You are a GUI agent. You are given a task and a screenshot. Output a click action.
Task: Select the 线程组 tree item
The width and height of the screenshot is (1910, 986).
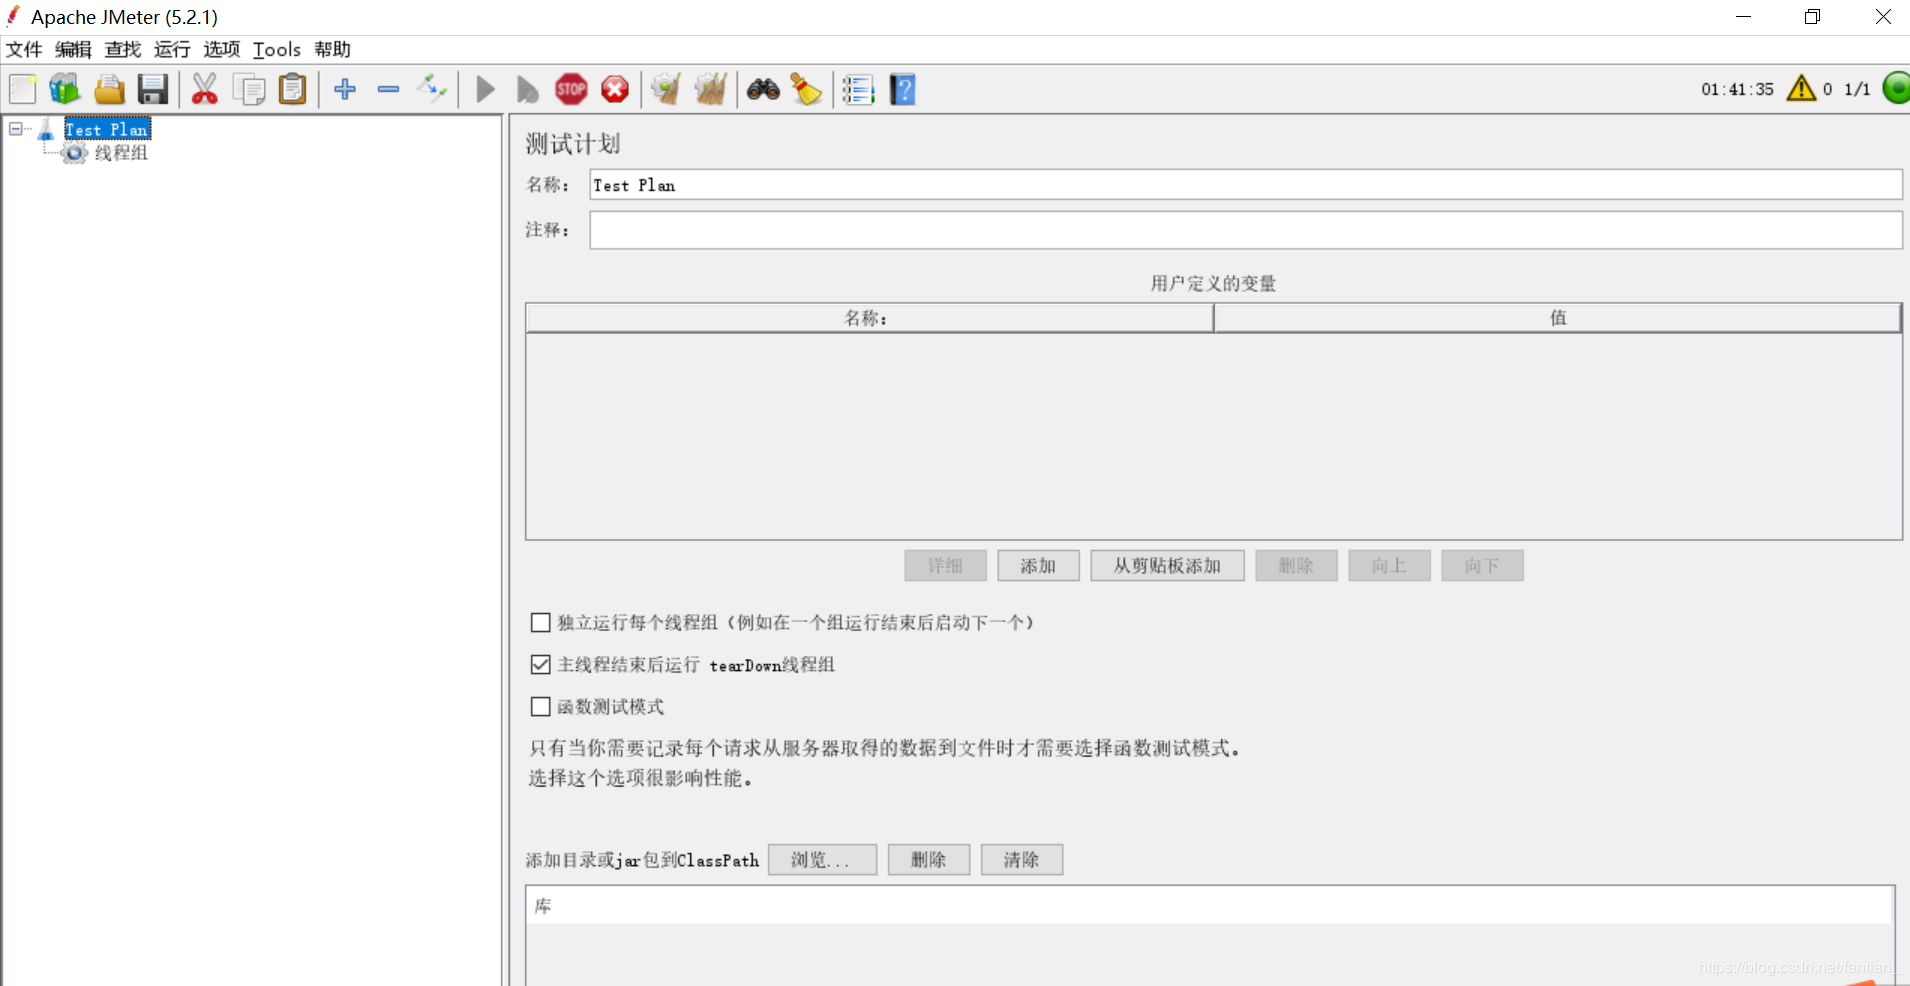pyautogui.click(x=120, y=153)
